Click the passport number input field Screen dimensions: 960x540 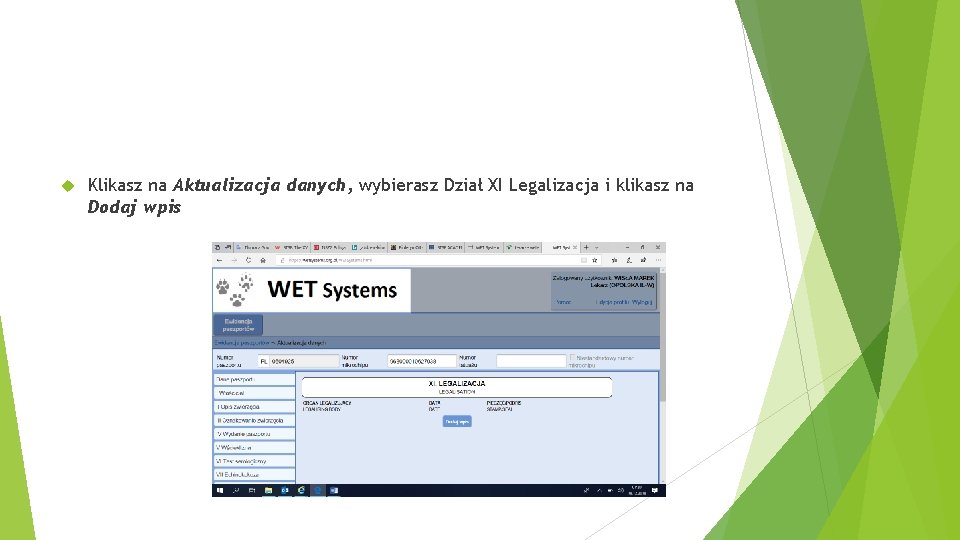click(304, 361)
